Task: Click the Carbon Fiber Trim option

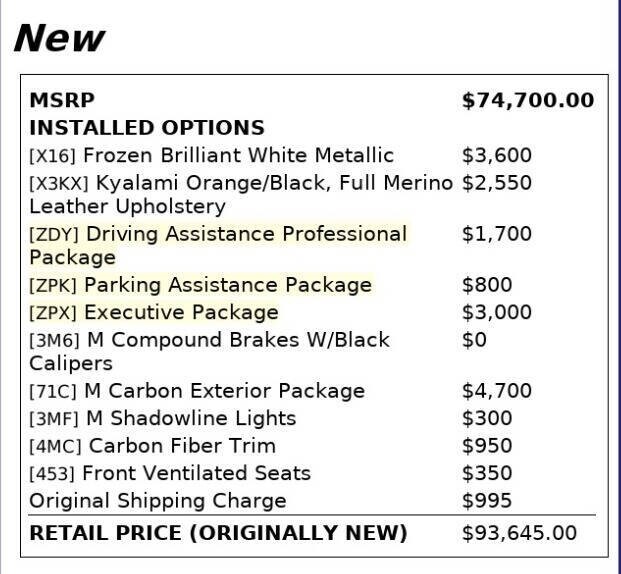Action: pyautogui.click(x=152, y=446)
